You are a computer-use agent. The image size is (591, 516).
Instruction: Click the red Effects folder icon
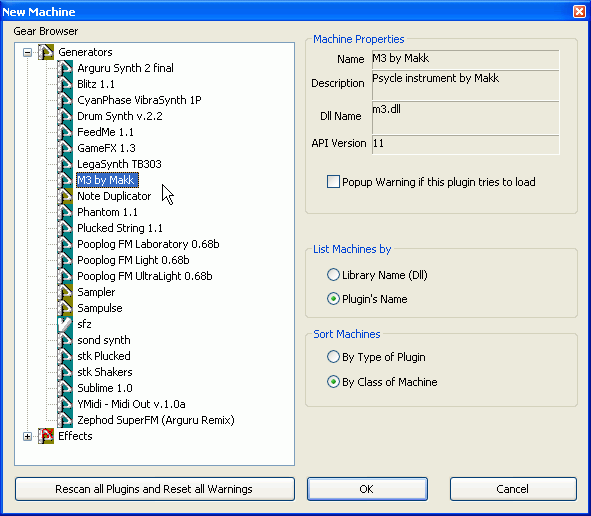(x=46, y=436)
